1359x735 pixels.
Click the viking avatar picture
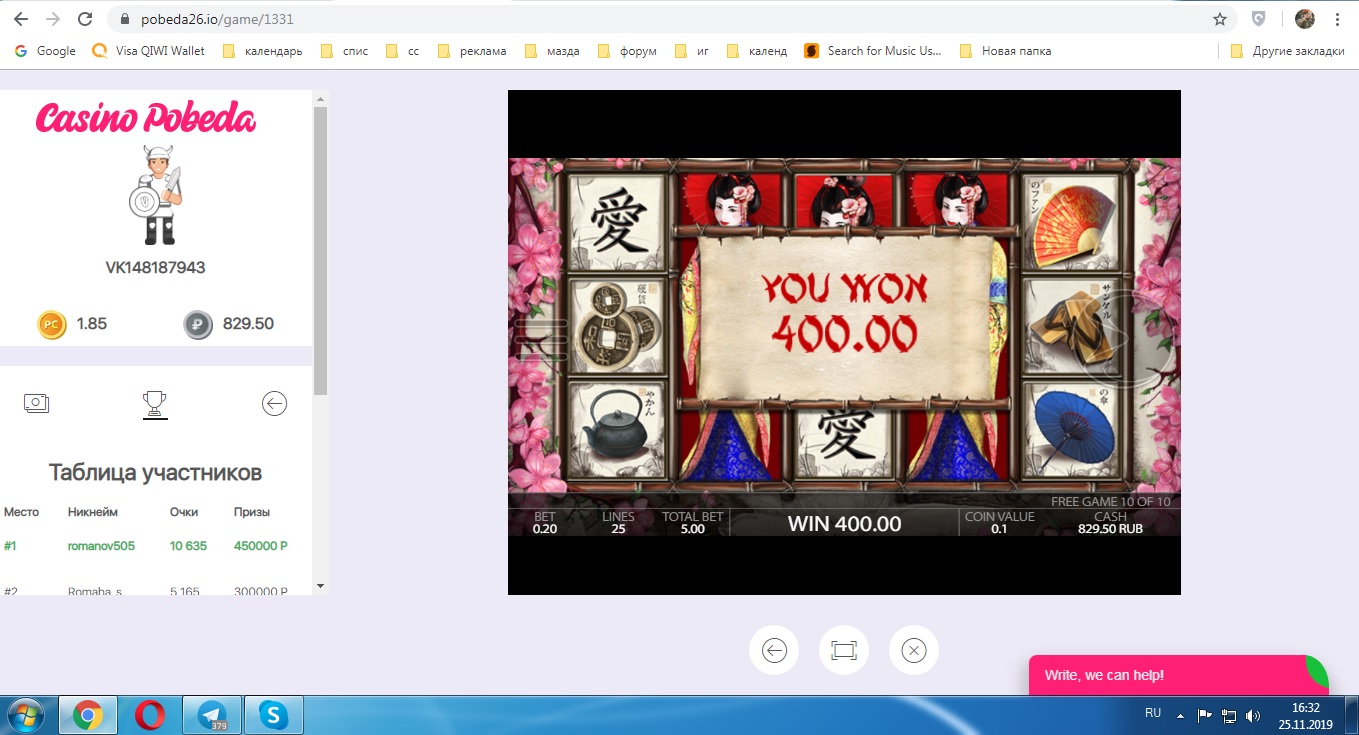pos(157,196)
